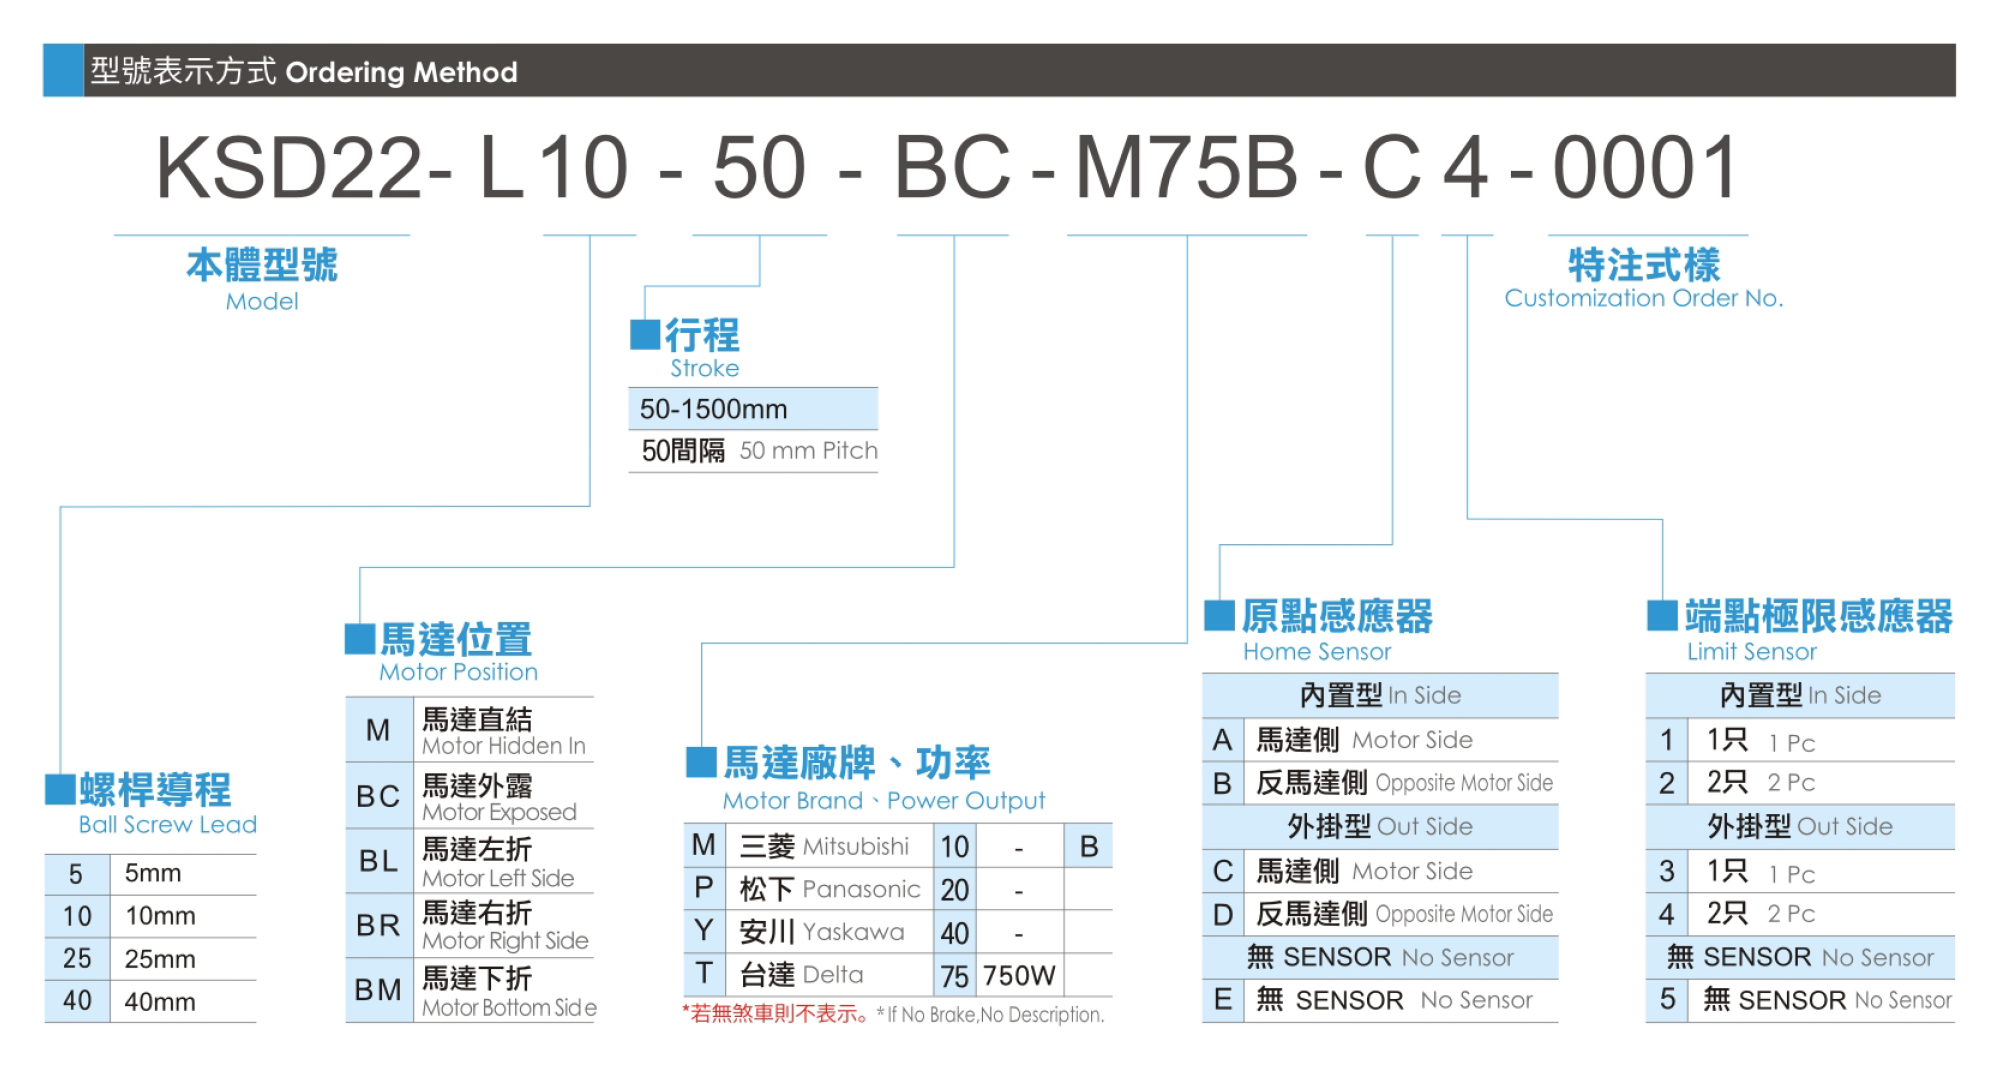The height and width of the screenshot is (1080, 2000).
Task: Click 'Motor Brand、Power Output' label
Action: tap(883, 801)
